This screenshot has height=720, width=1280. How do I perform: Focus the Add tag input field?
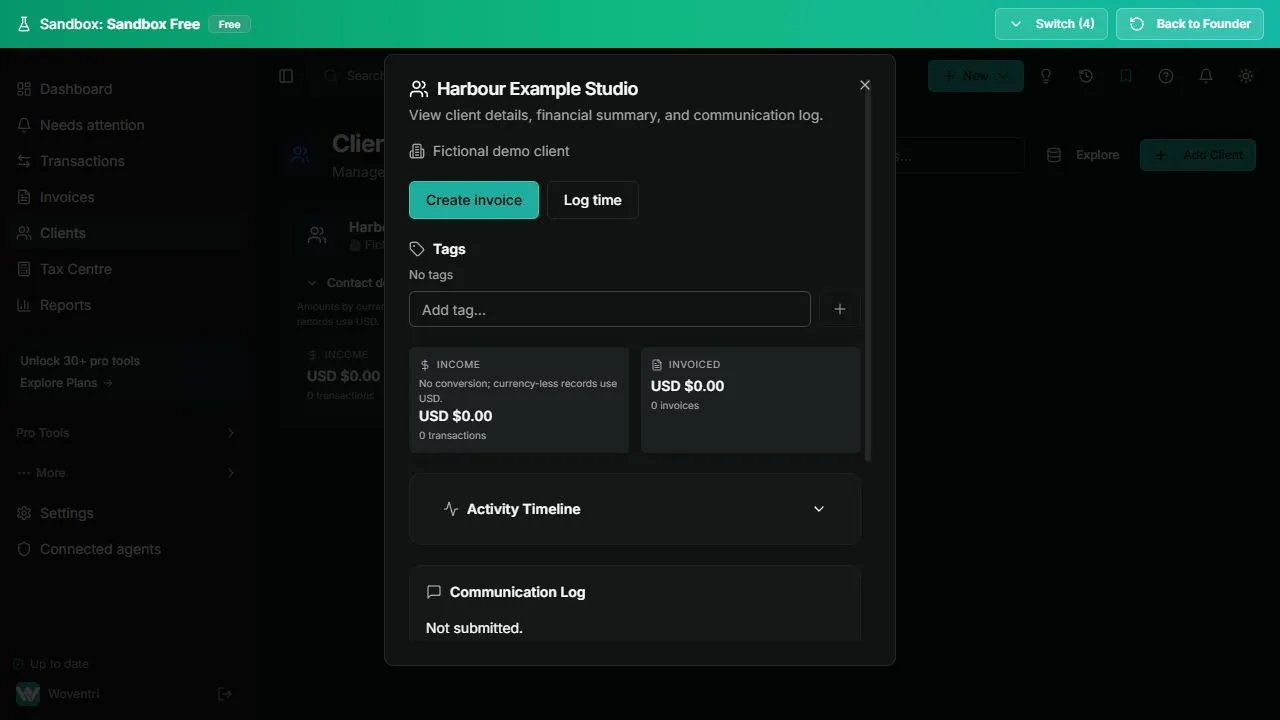[610, 309]
